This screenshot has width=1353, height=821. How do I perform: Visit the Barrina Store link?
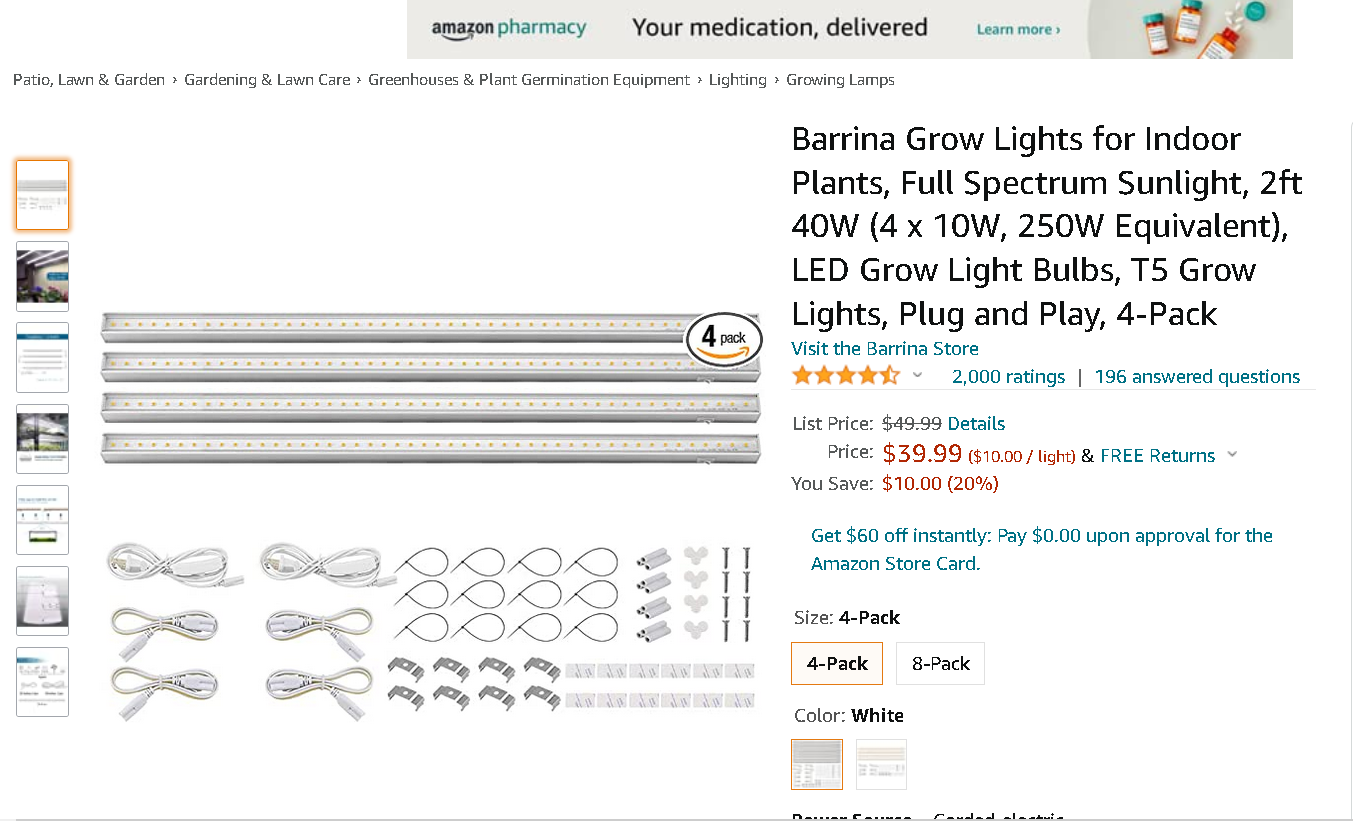coord(885,348)
